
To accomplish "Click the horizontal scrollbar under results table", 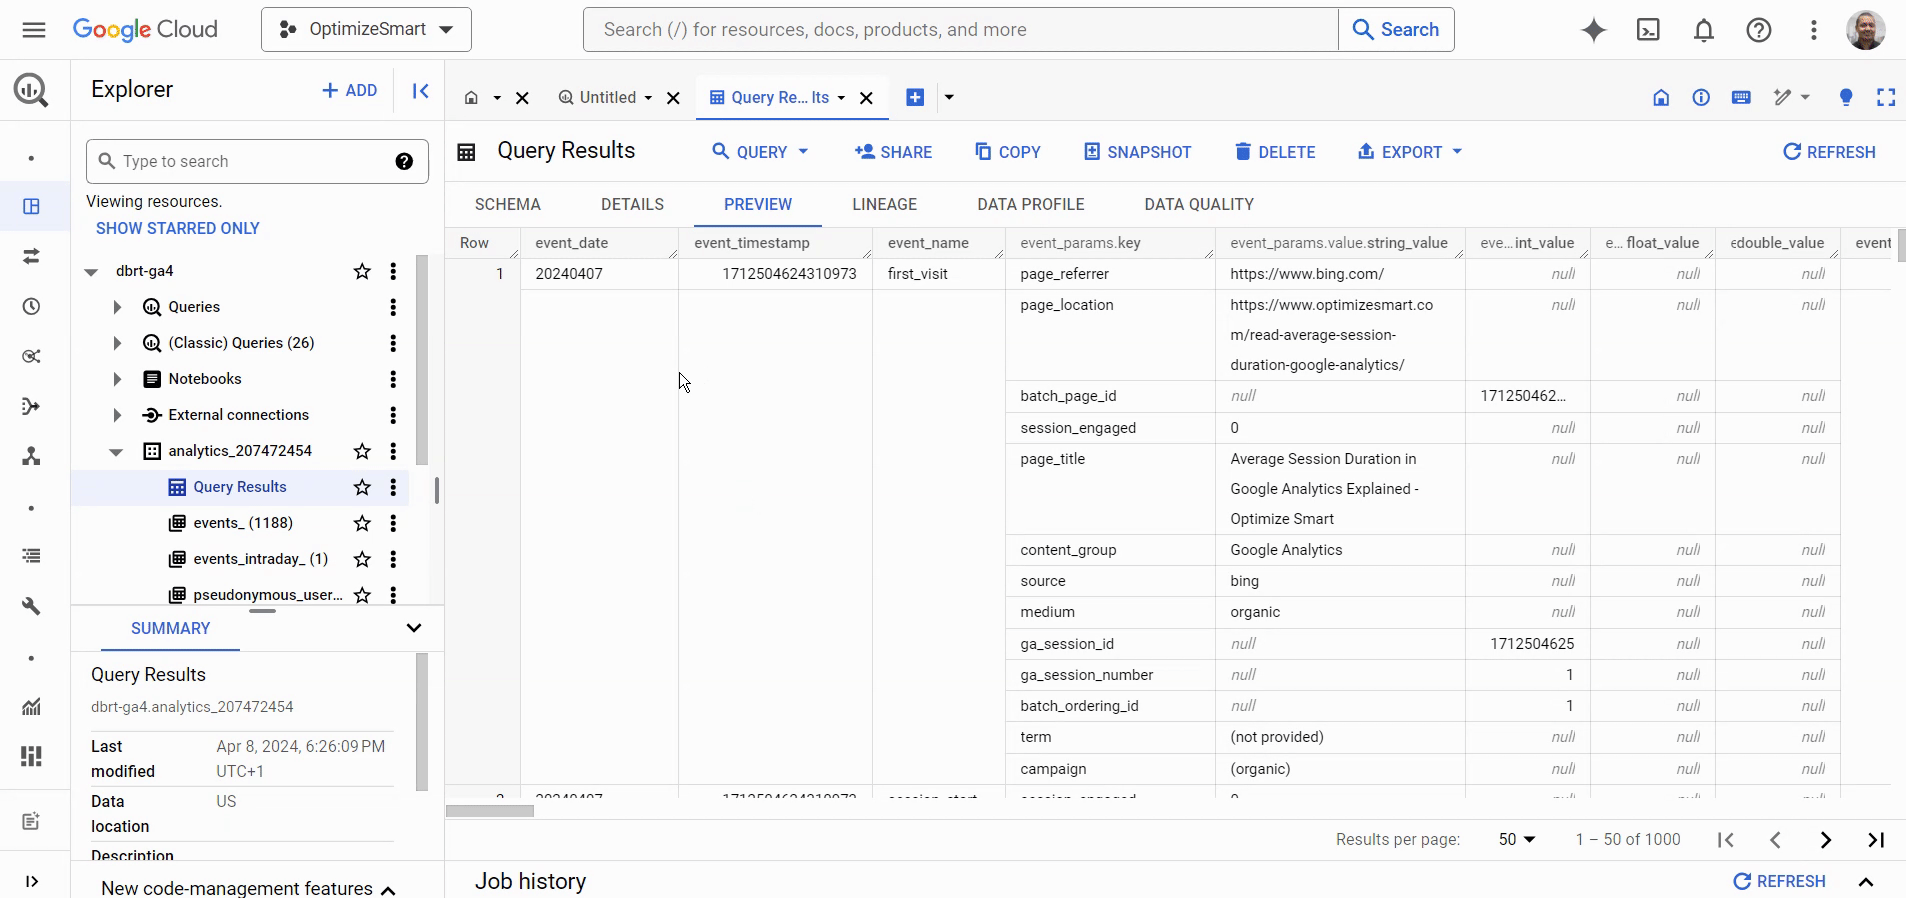I will 490,811.
